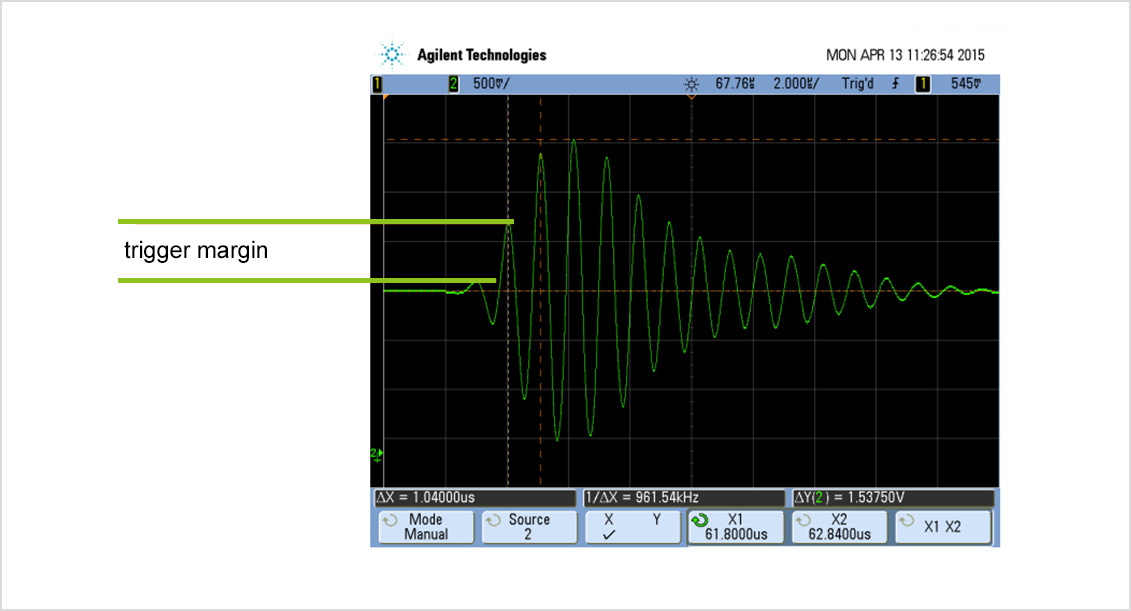Click the trigger source 1 badge
The image size is (1131, 611).
click(x=922, y=84)
